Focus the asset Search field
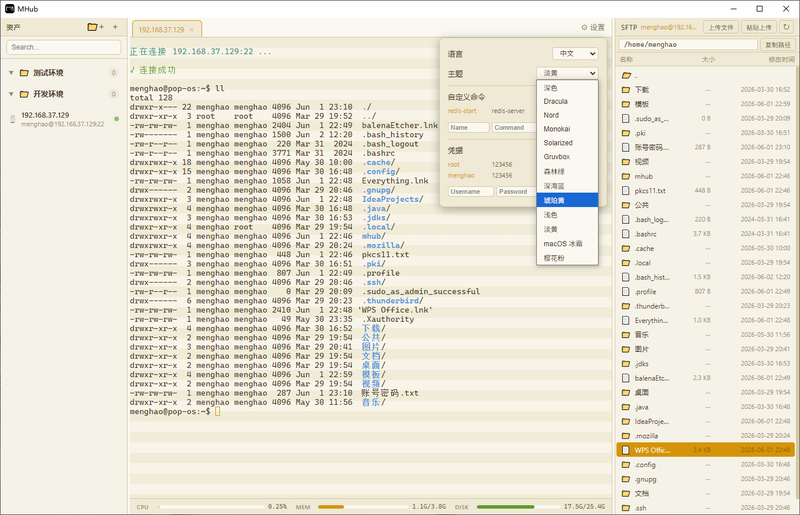The height and width of the screenshot is (515, 800). (64, 47)
